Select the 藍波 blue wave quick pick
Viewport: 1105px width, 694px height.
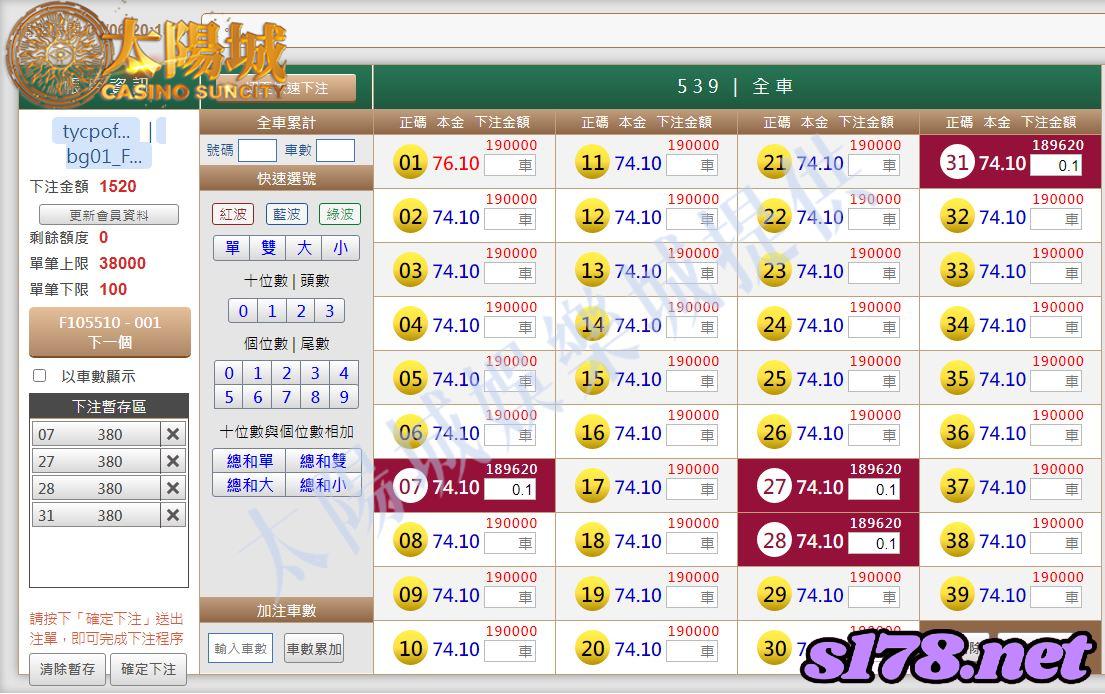pyautogui.click(x=286, y=214)
